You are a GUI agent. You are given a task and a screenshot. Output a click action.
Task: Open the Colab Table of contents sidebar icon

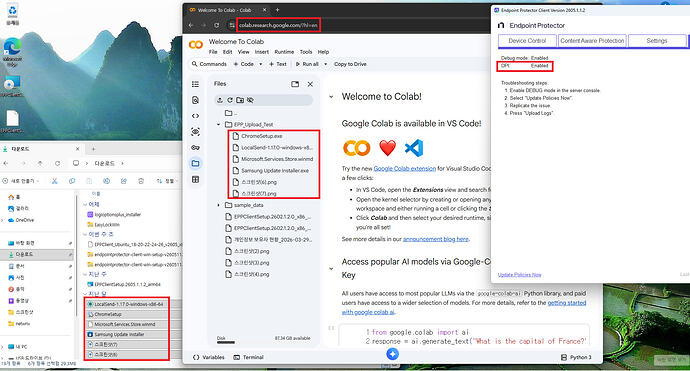point(195,84)
